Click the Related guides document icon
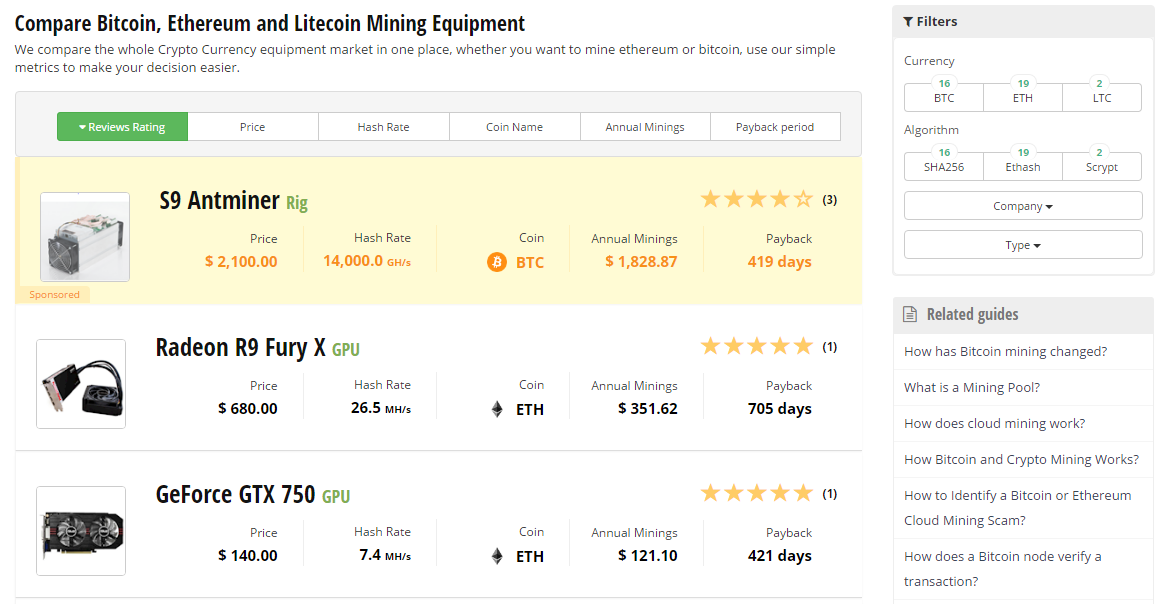1167x604 pixels. tap(910, 315)
